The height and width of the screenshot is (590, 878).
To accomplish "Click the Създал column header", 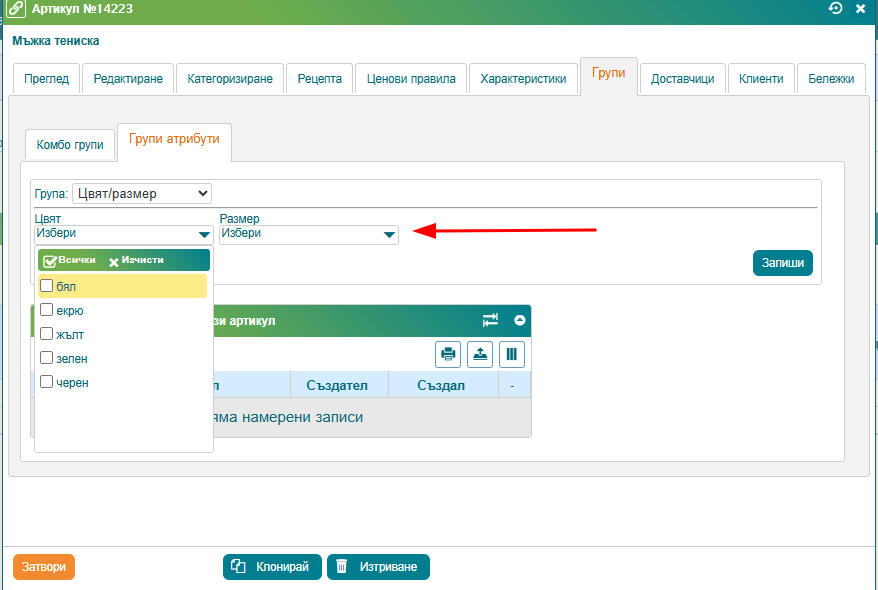I will pyautogui.click(x=443, y=385).
